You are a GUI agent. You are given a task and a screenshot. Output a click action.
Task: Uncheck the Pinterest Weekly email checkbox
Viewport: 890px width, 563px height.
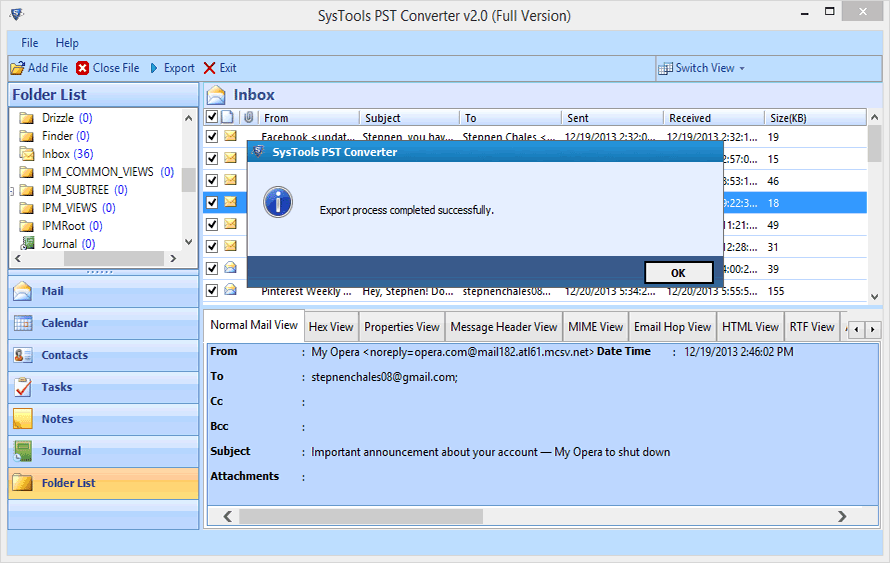(x=212, y=291)
